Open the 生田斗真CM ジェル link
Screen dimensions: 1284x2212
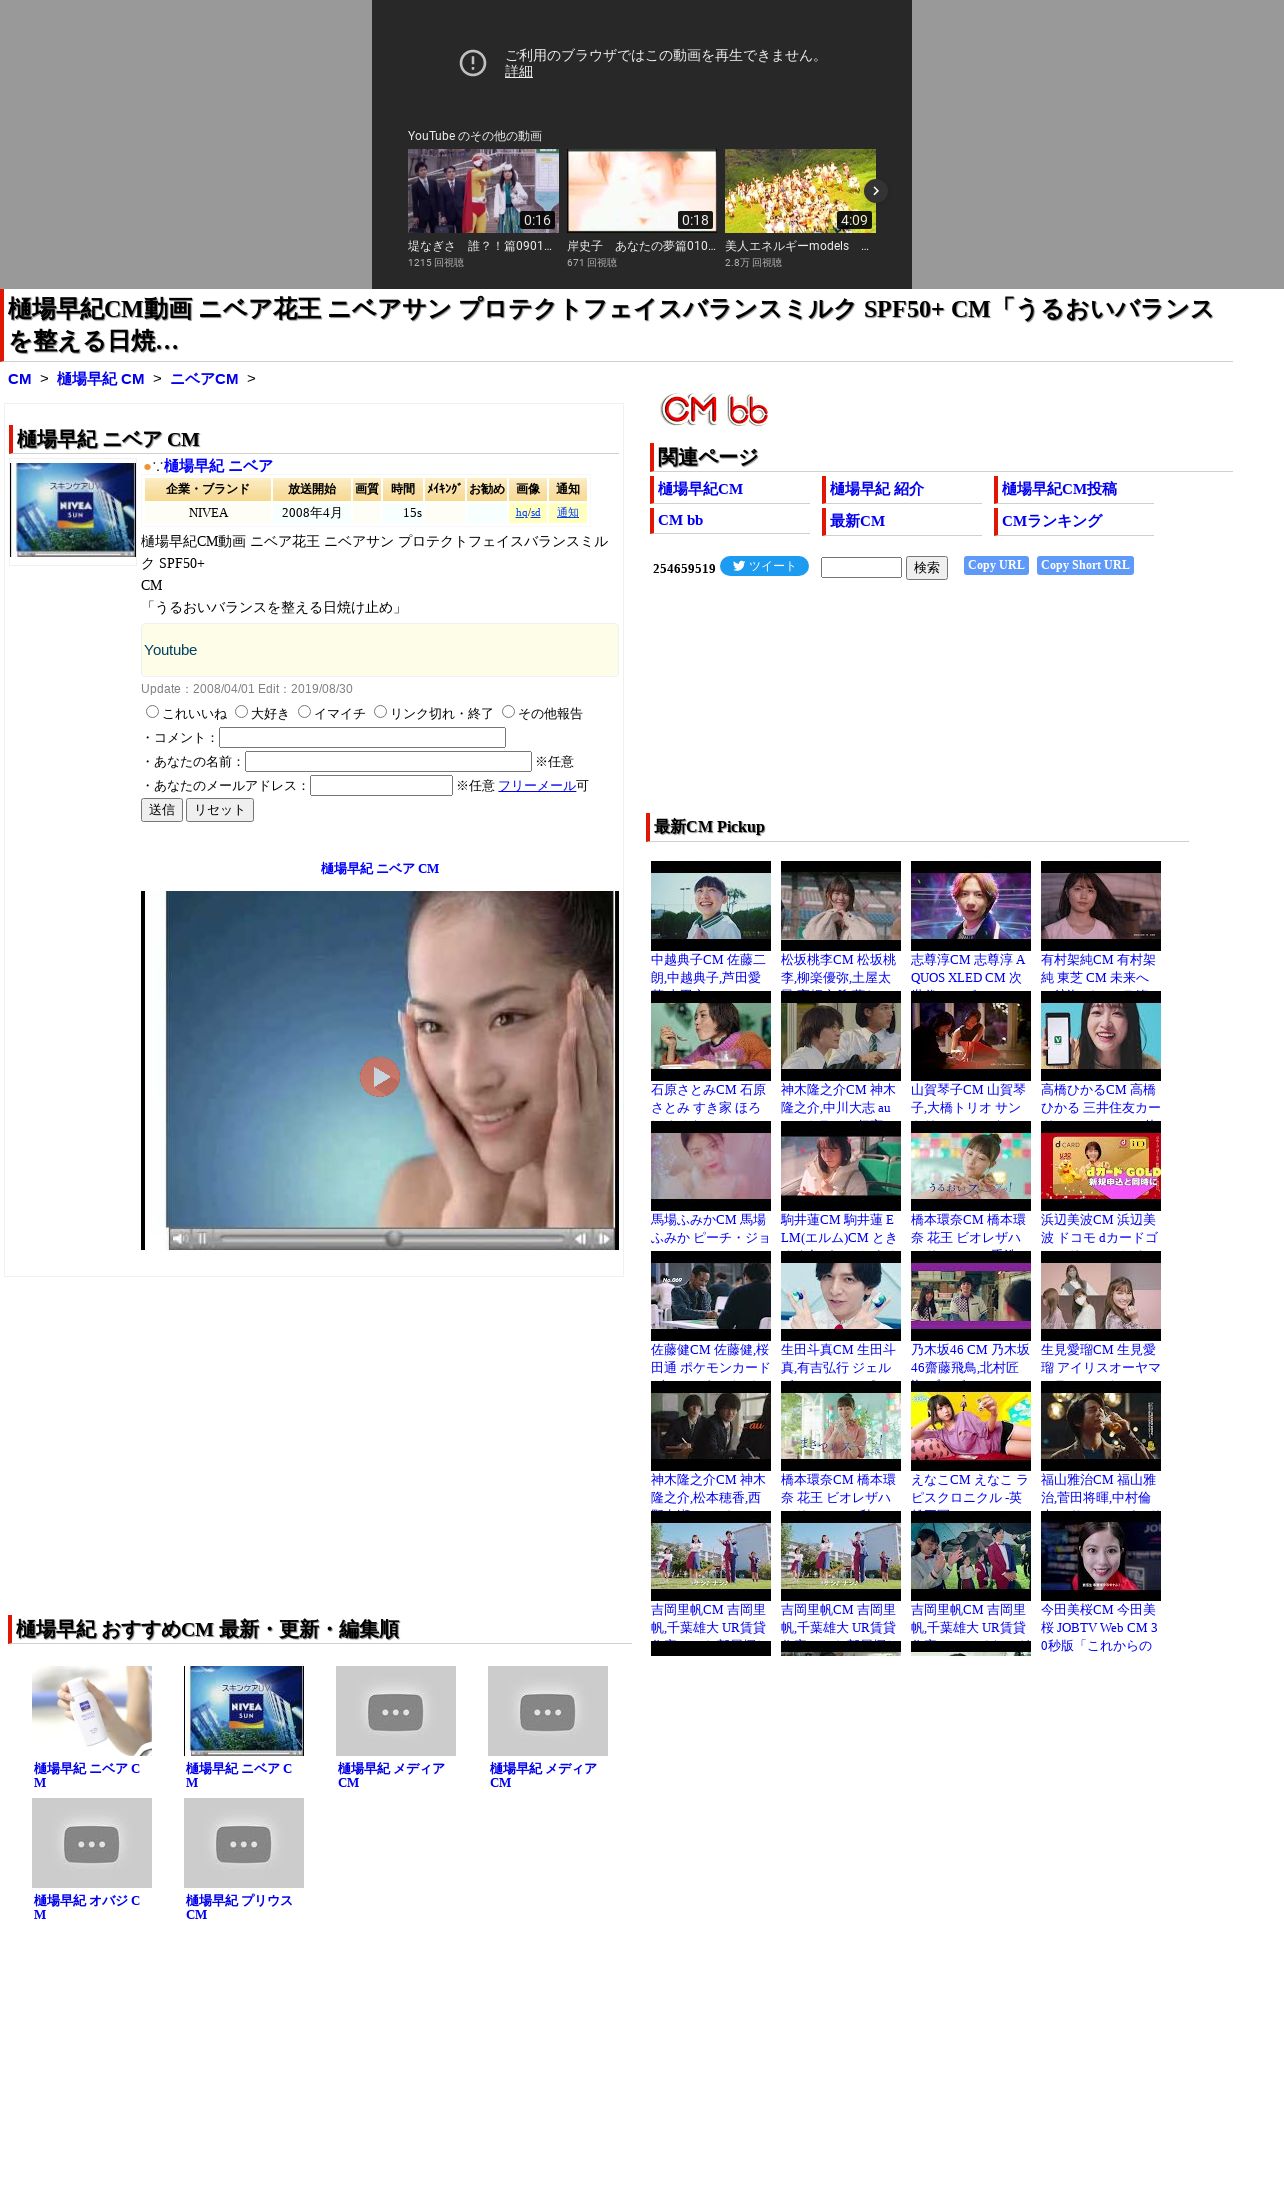click(838, 1359)
